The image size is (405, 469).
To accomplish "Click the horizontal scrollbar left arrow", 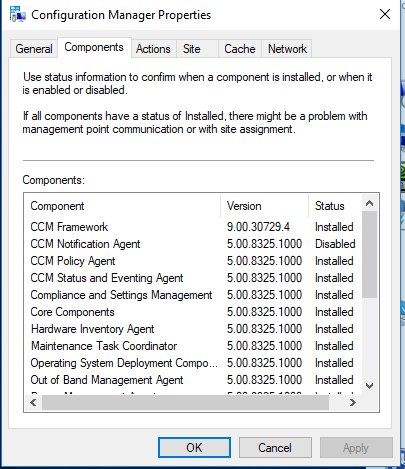I will point(33,403).
